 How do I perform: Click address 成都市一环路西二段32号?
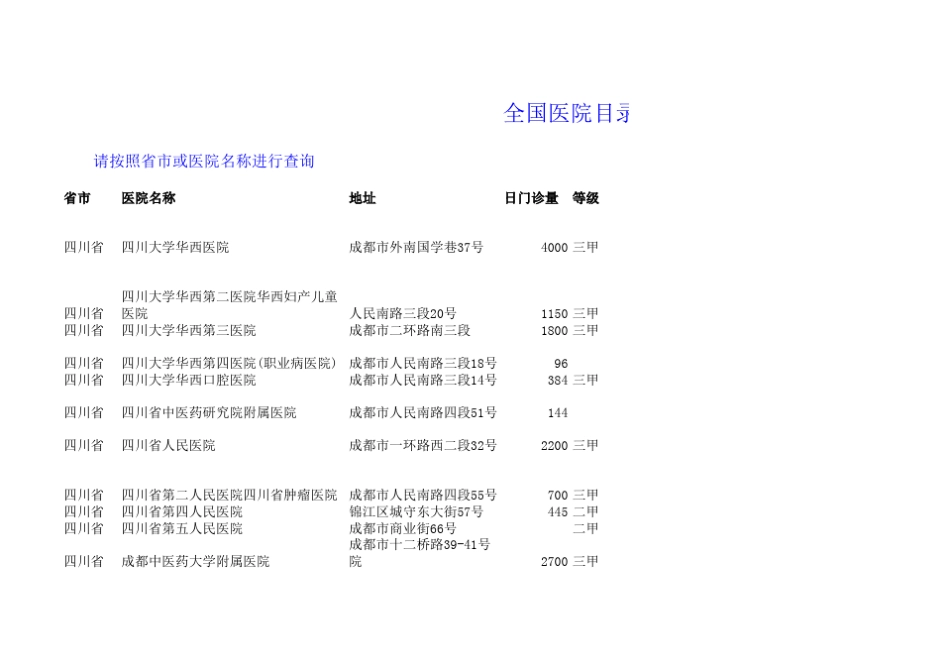click(x=423, y=445)
